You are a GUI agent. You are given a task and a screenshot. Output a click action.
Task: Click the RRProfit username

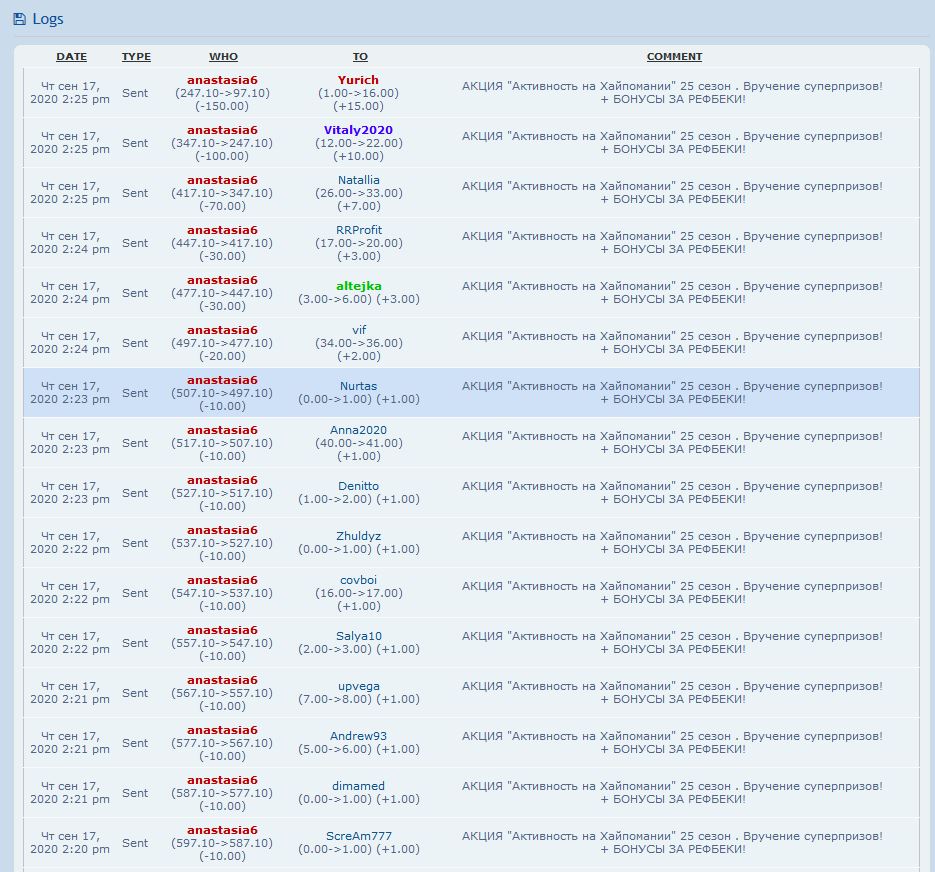[x=358, y=230]
